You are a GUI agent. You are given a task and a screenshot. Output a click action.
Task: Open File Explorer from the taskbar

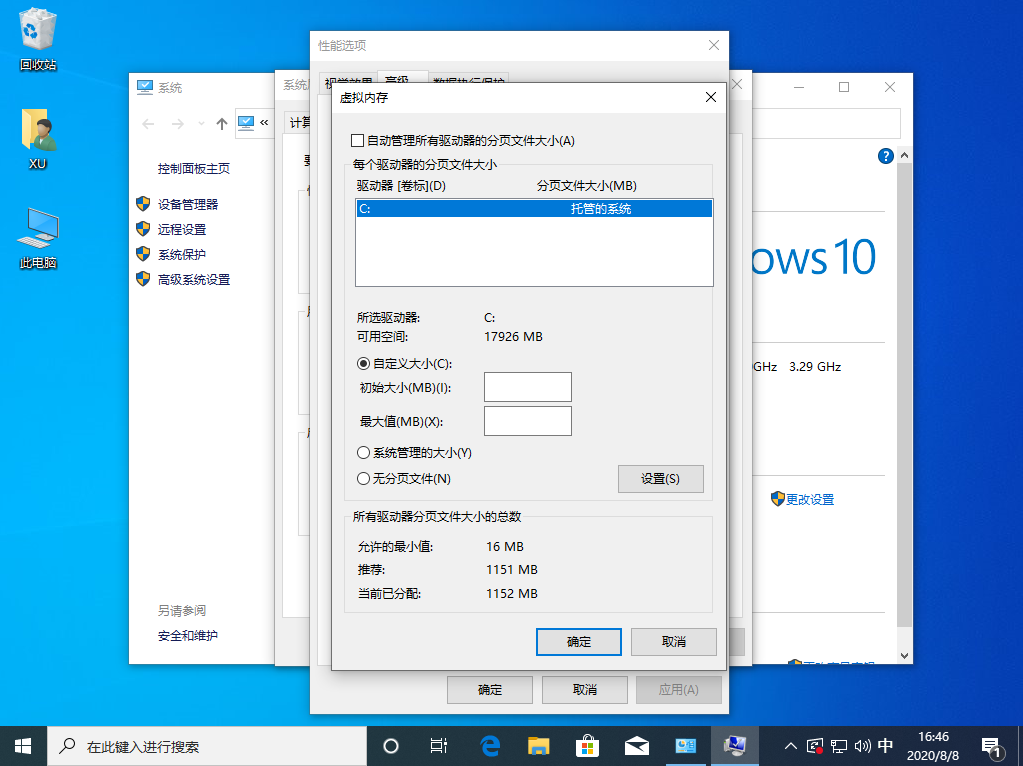tap(538, 745)
